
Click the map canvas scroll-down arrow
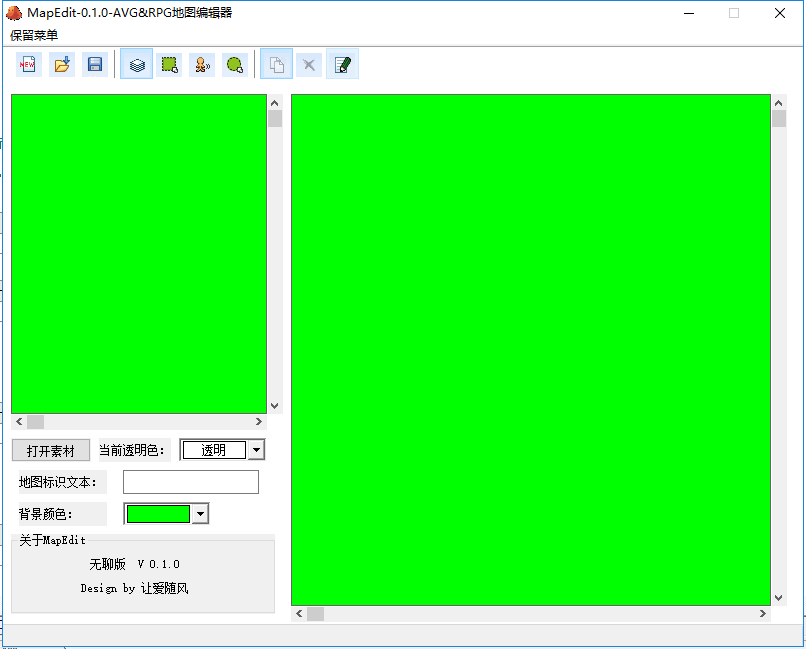pyautogui.click(x=779, y=597)
